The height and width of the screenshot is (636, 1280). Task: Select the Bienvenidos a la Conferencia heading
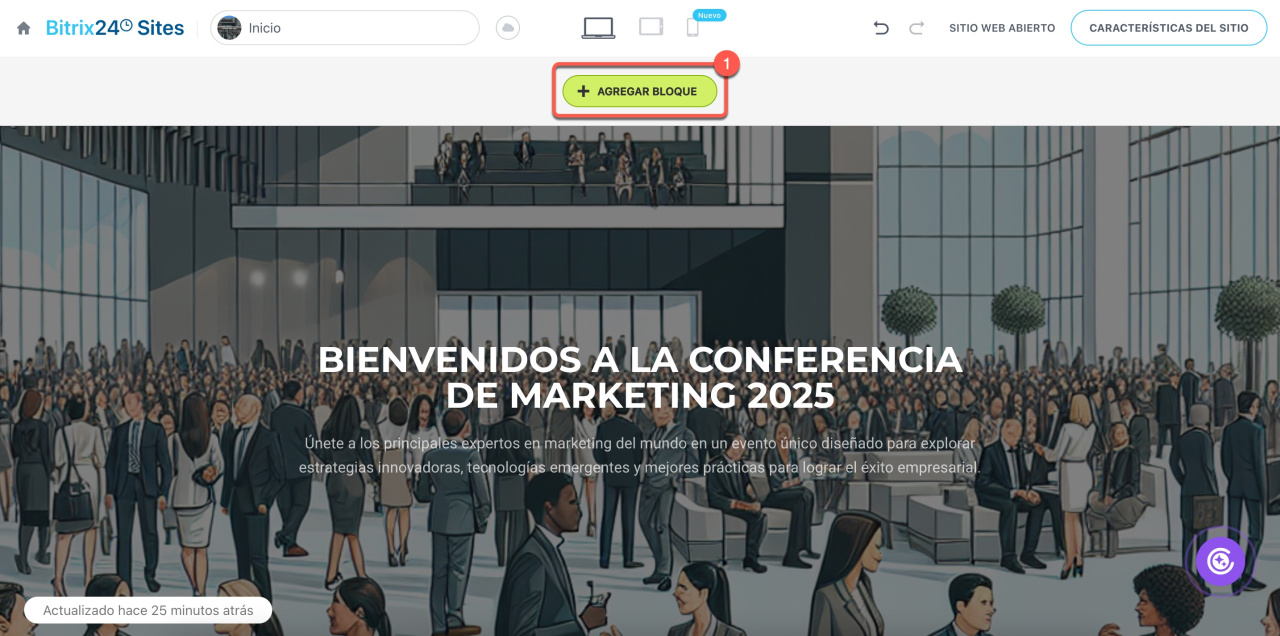pyautogui.click(x=640, y=378)
